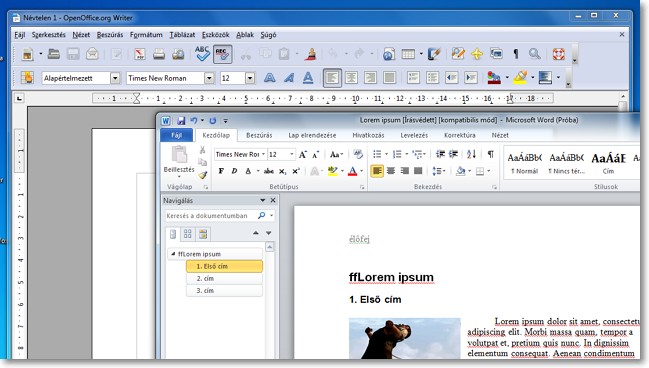Image resolution: width=649 pixels, height=368 pixels.
Task: Click the blue Fájl button in Word
Action: (x=177, y=135)
